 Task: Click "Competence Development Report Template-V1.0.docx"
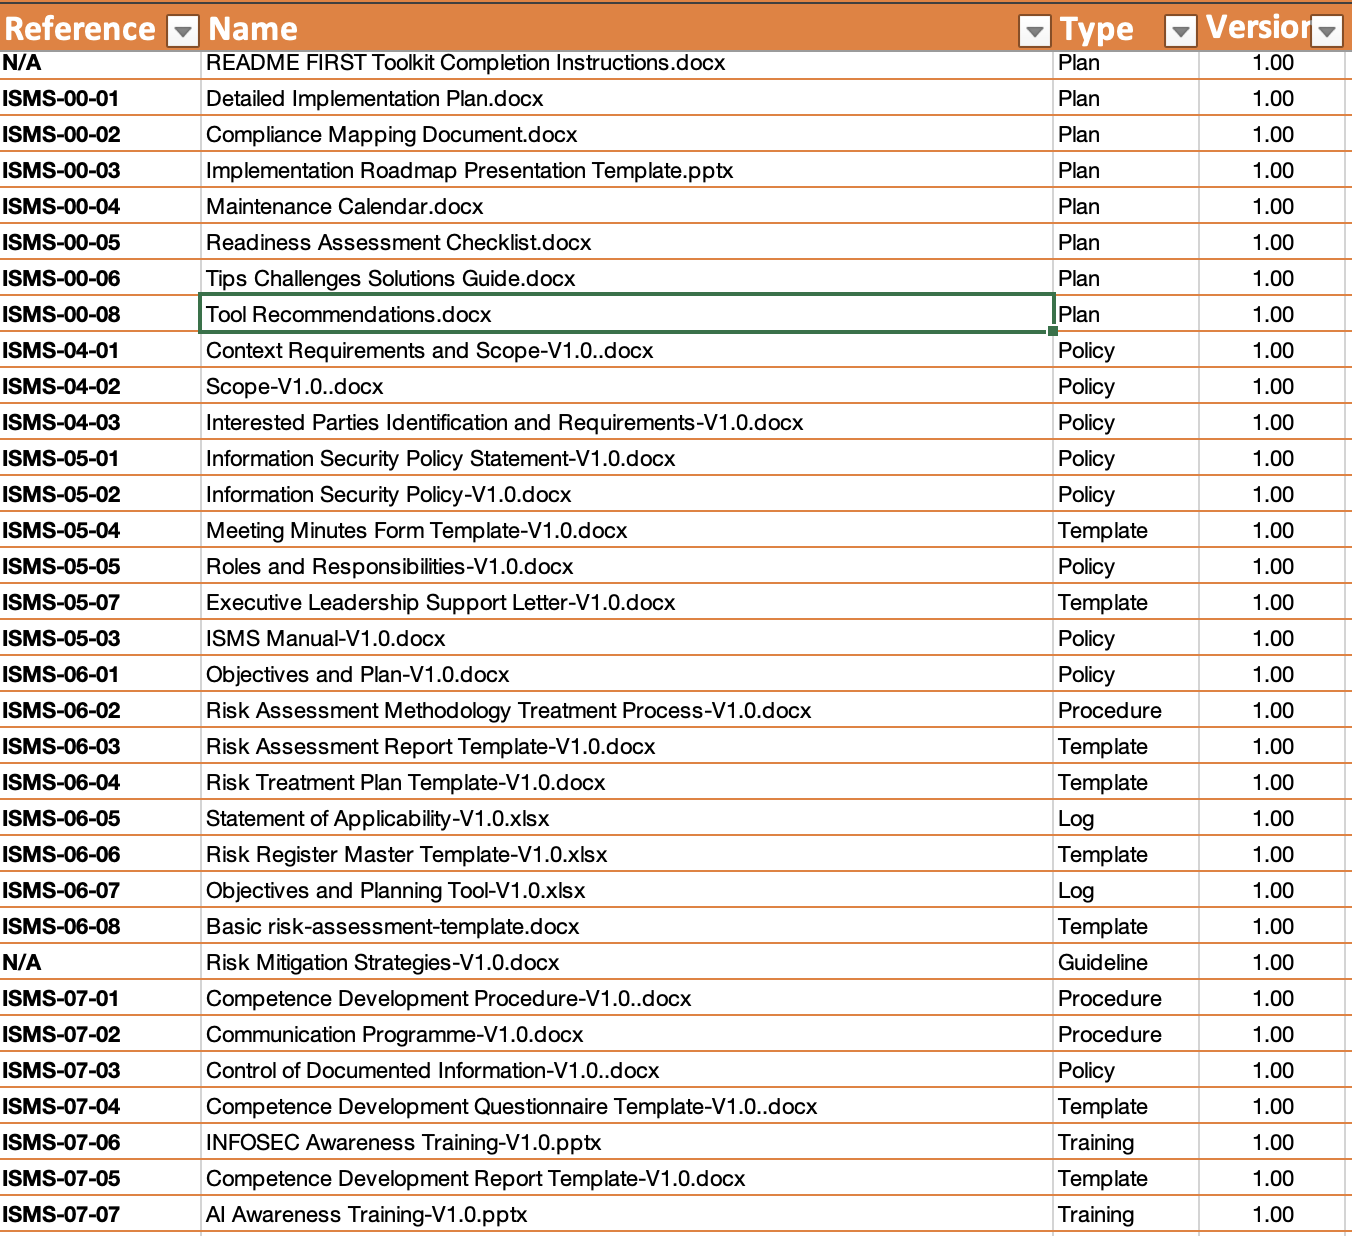[627, 1178]
